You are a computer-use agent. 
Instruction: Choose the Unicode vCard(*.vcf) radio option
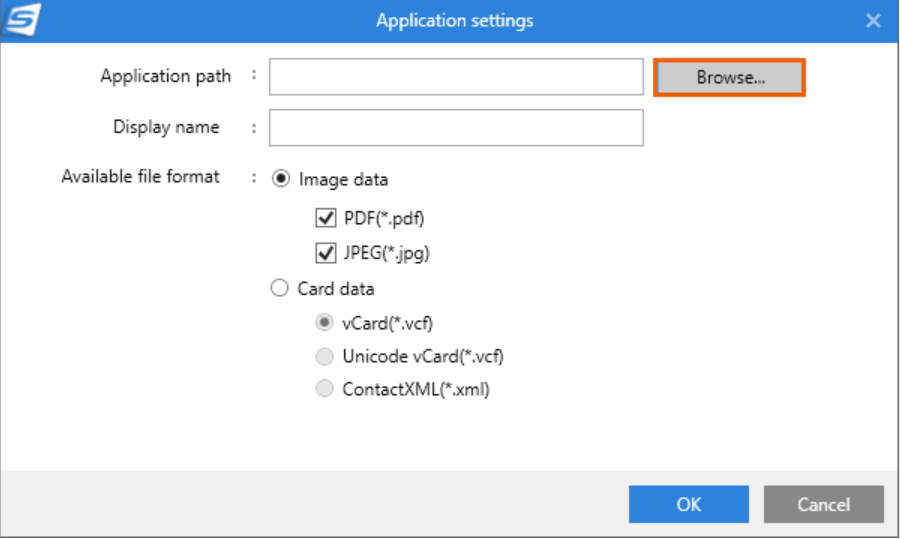pyautogui.click(x=324, y=356)
